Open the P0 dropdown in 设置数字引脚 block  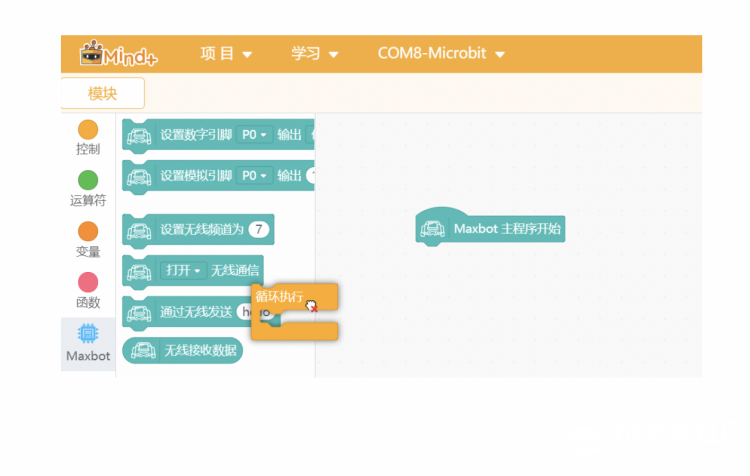pyautogui.click(x=254, y=135)
